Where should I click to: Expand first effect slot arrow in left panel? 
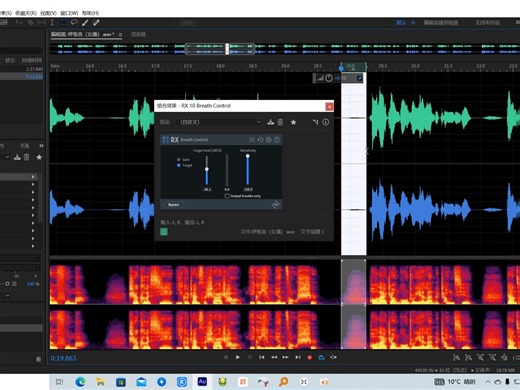click(33, 177)
